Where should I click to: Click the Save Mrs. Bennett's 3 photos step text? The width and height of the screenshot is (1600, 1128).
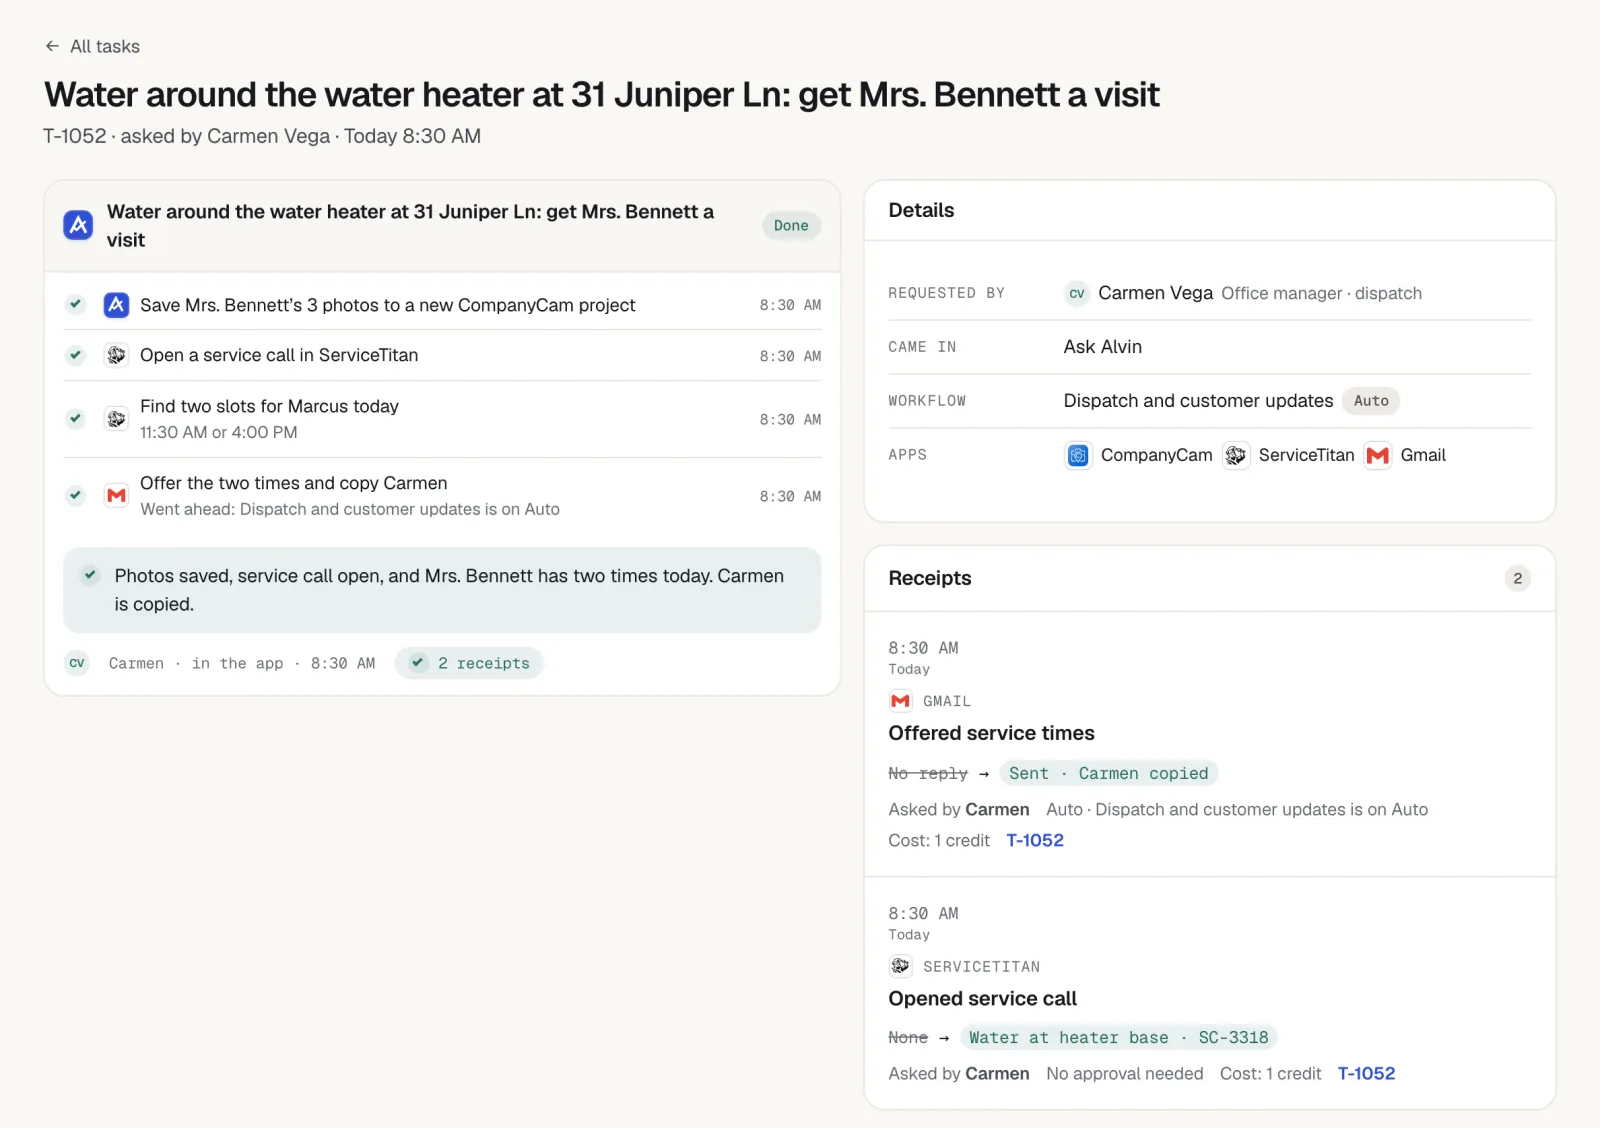(388, 305)
